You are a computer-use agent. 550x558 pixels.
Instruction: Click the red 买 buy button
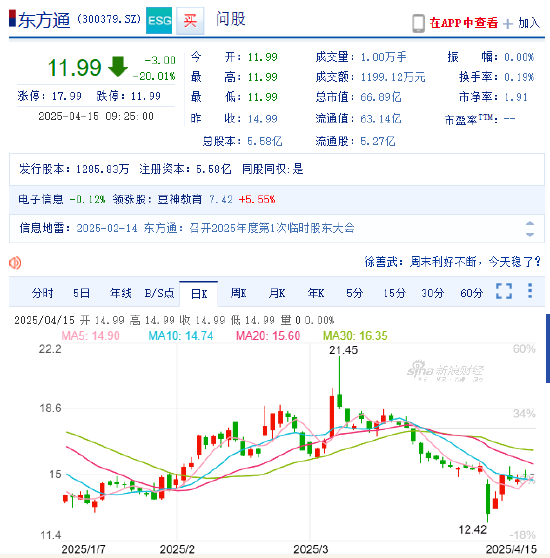click(190, 21)
